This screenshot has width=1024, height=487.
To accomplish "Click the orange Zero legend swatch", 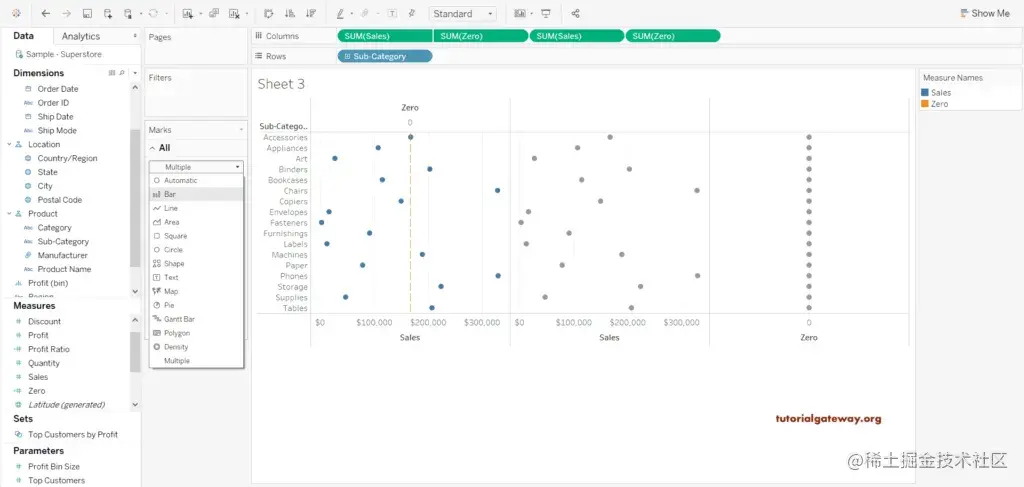I will (925, 104).
